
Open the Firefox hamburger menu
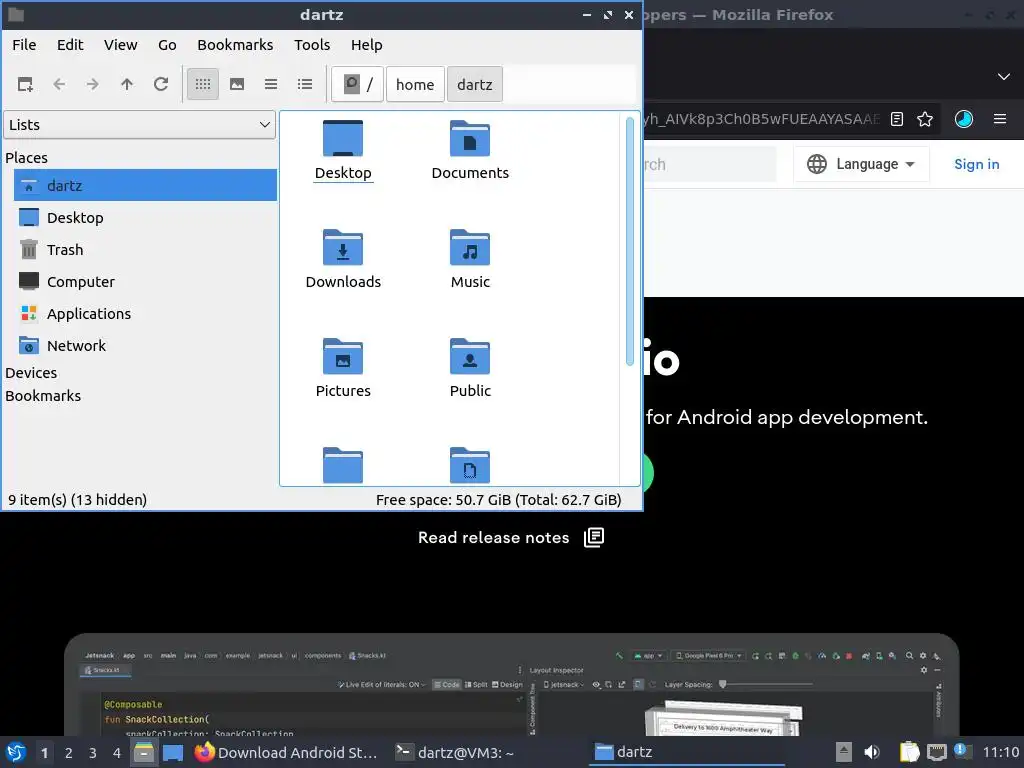pyautogui.click(x=999, y=119)
